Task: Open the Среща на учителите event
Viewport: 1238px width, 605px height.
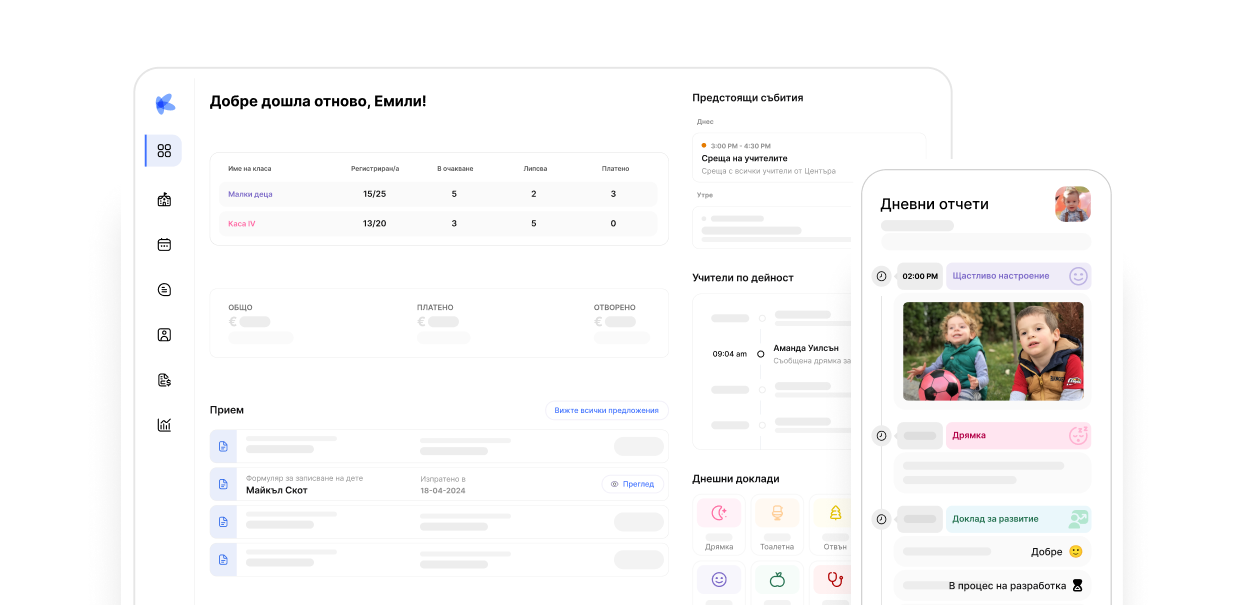Action: [744, 158]
